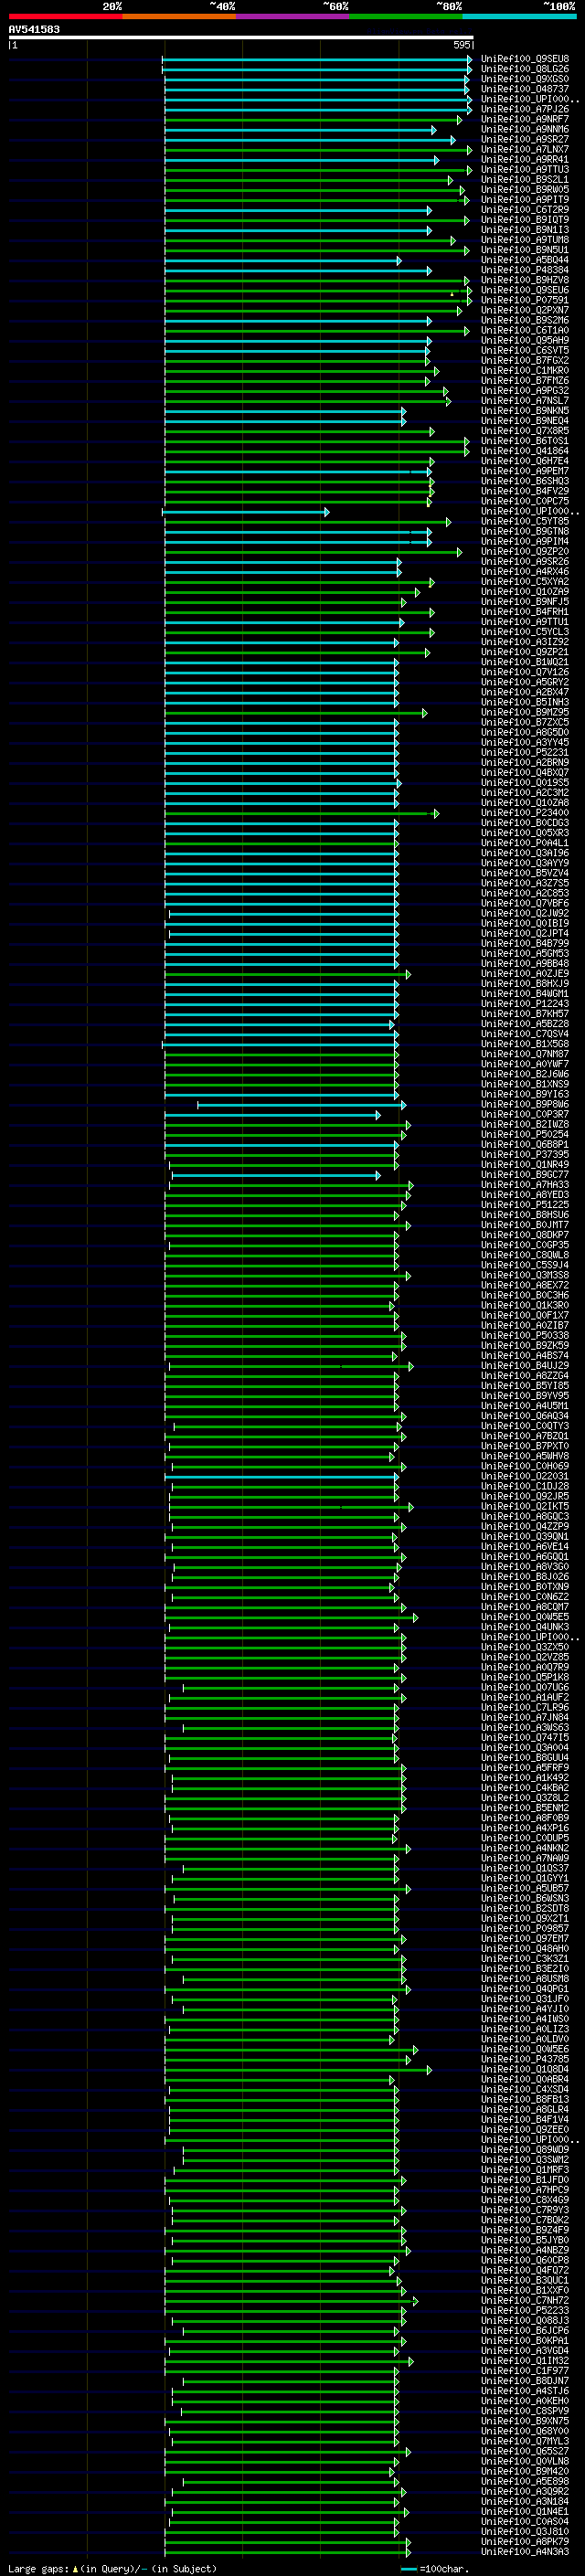
Task: Select UniRef100_A9NNM6 entry
Action: tap(525, 129)
